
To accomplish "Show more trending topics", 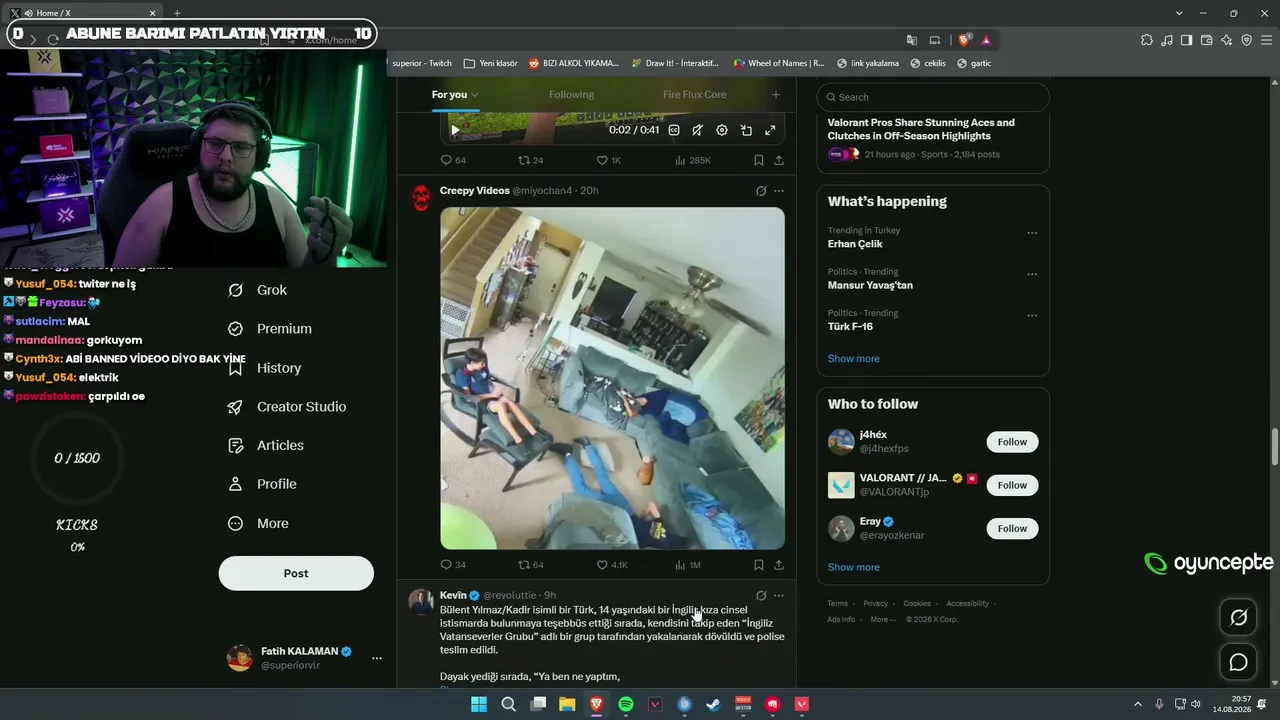I will click(x=854, y=359).
